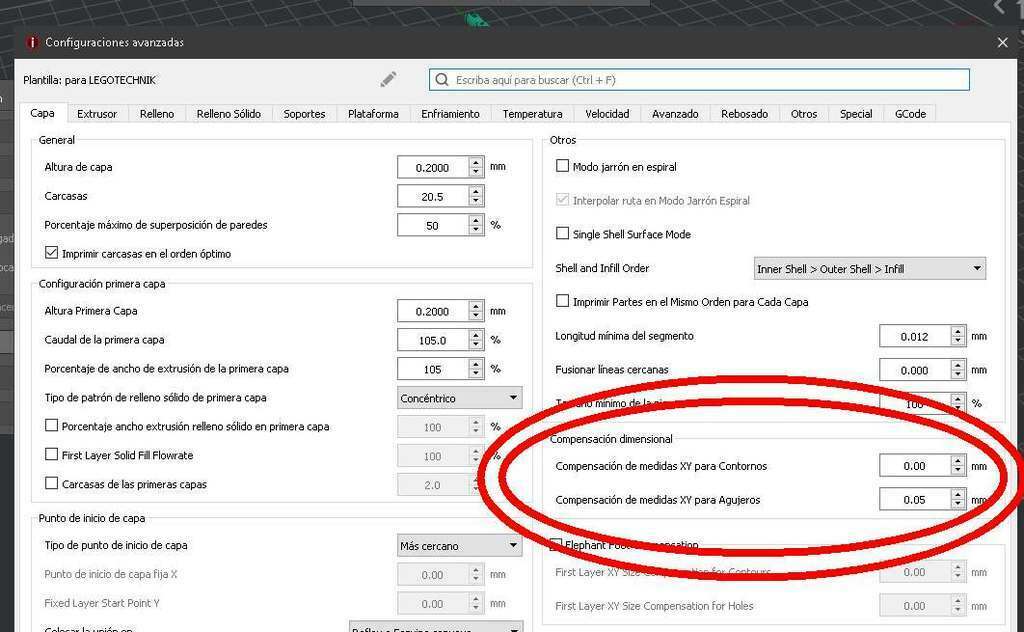Open the Más cercano start point dropdown
Image resolution: width=1024 pixels, height=632 pixels.
[459, 546]
